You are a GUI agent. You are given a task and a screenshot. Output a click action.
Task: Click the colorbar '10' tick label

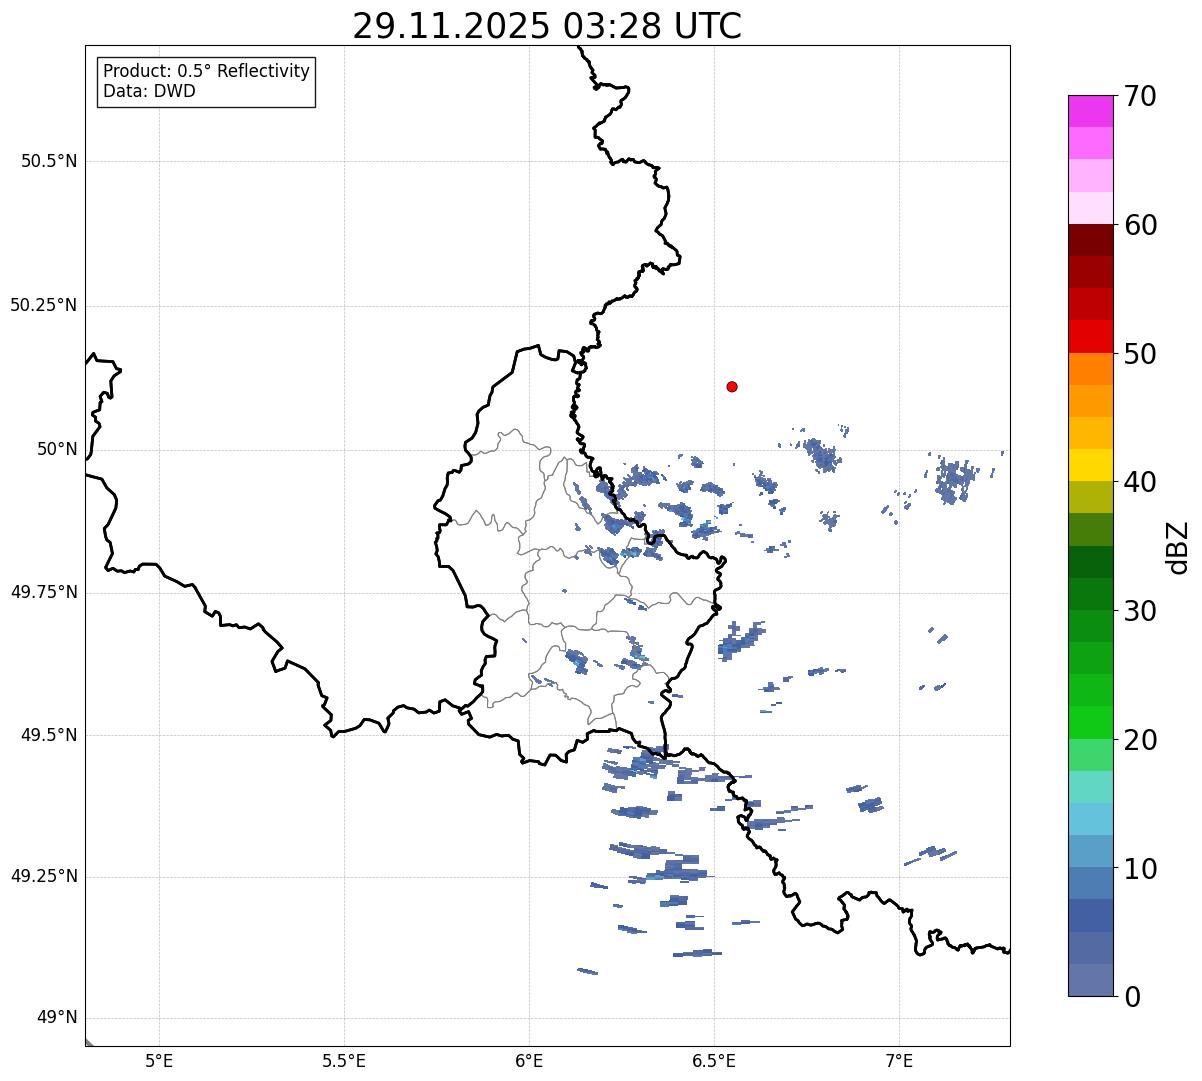pos(1140,869)
